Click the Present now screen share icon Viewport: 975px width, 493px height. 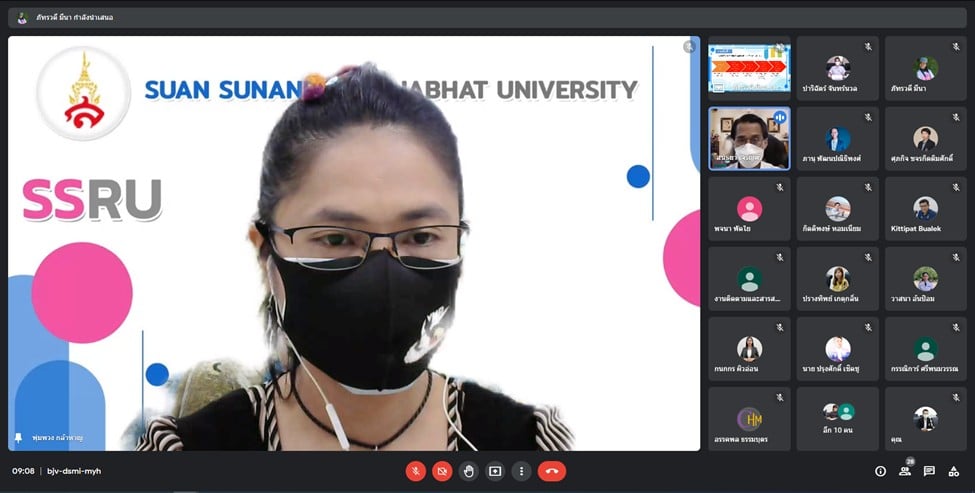coord(495,471)
